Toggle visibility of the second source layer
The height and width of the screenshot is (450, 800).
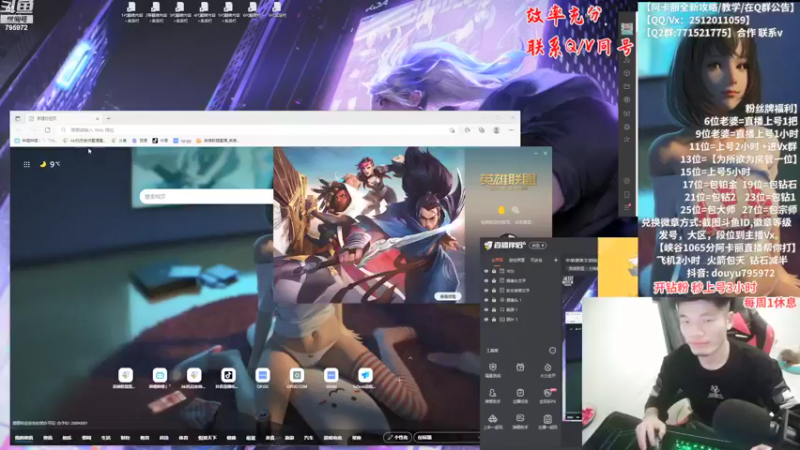click(x=486, y=281)
